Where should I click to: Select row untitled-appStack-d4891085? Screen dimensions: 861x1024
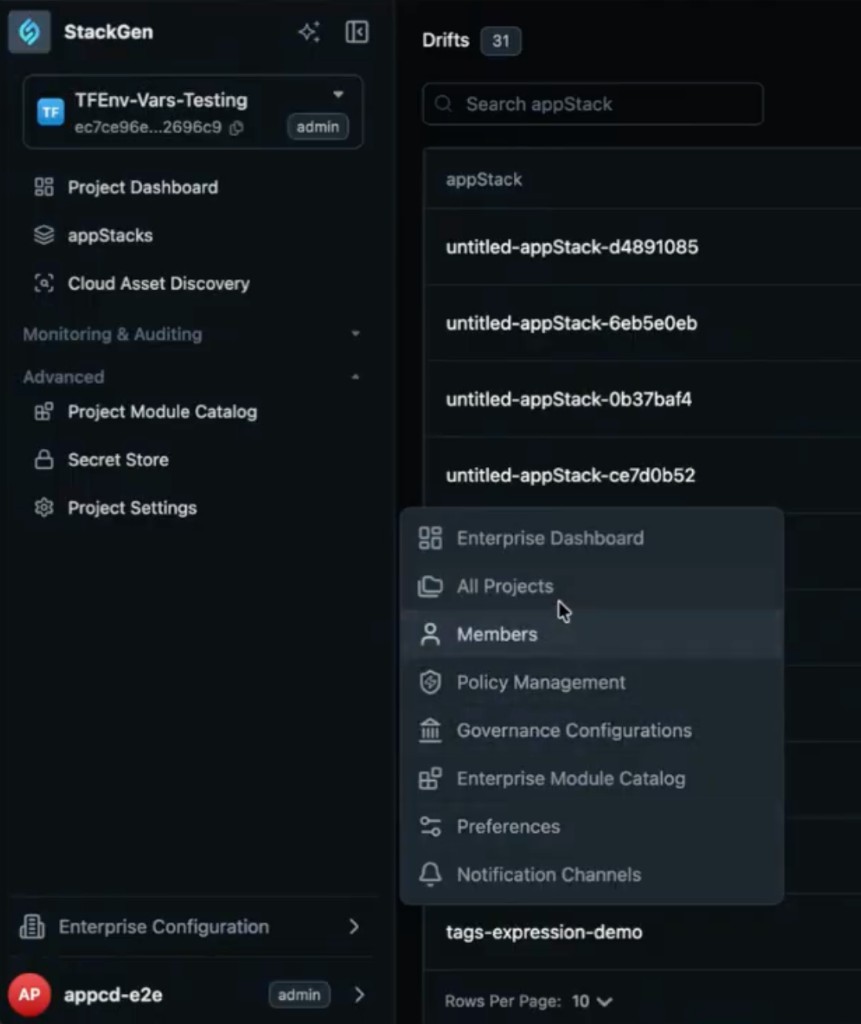pyautogui.click(x=642, y=247)
